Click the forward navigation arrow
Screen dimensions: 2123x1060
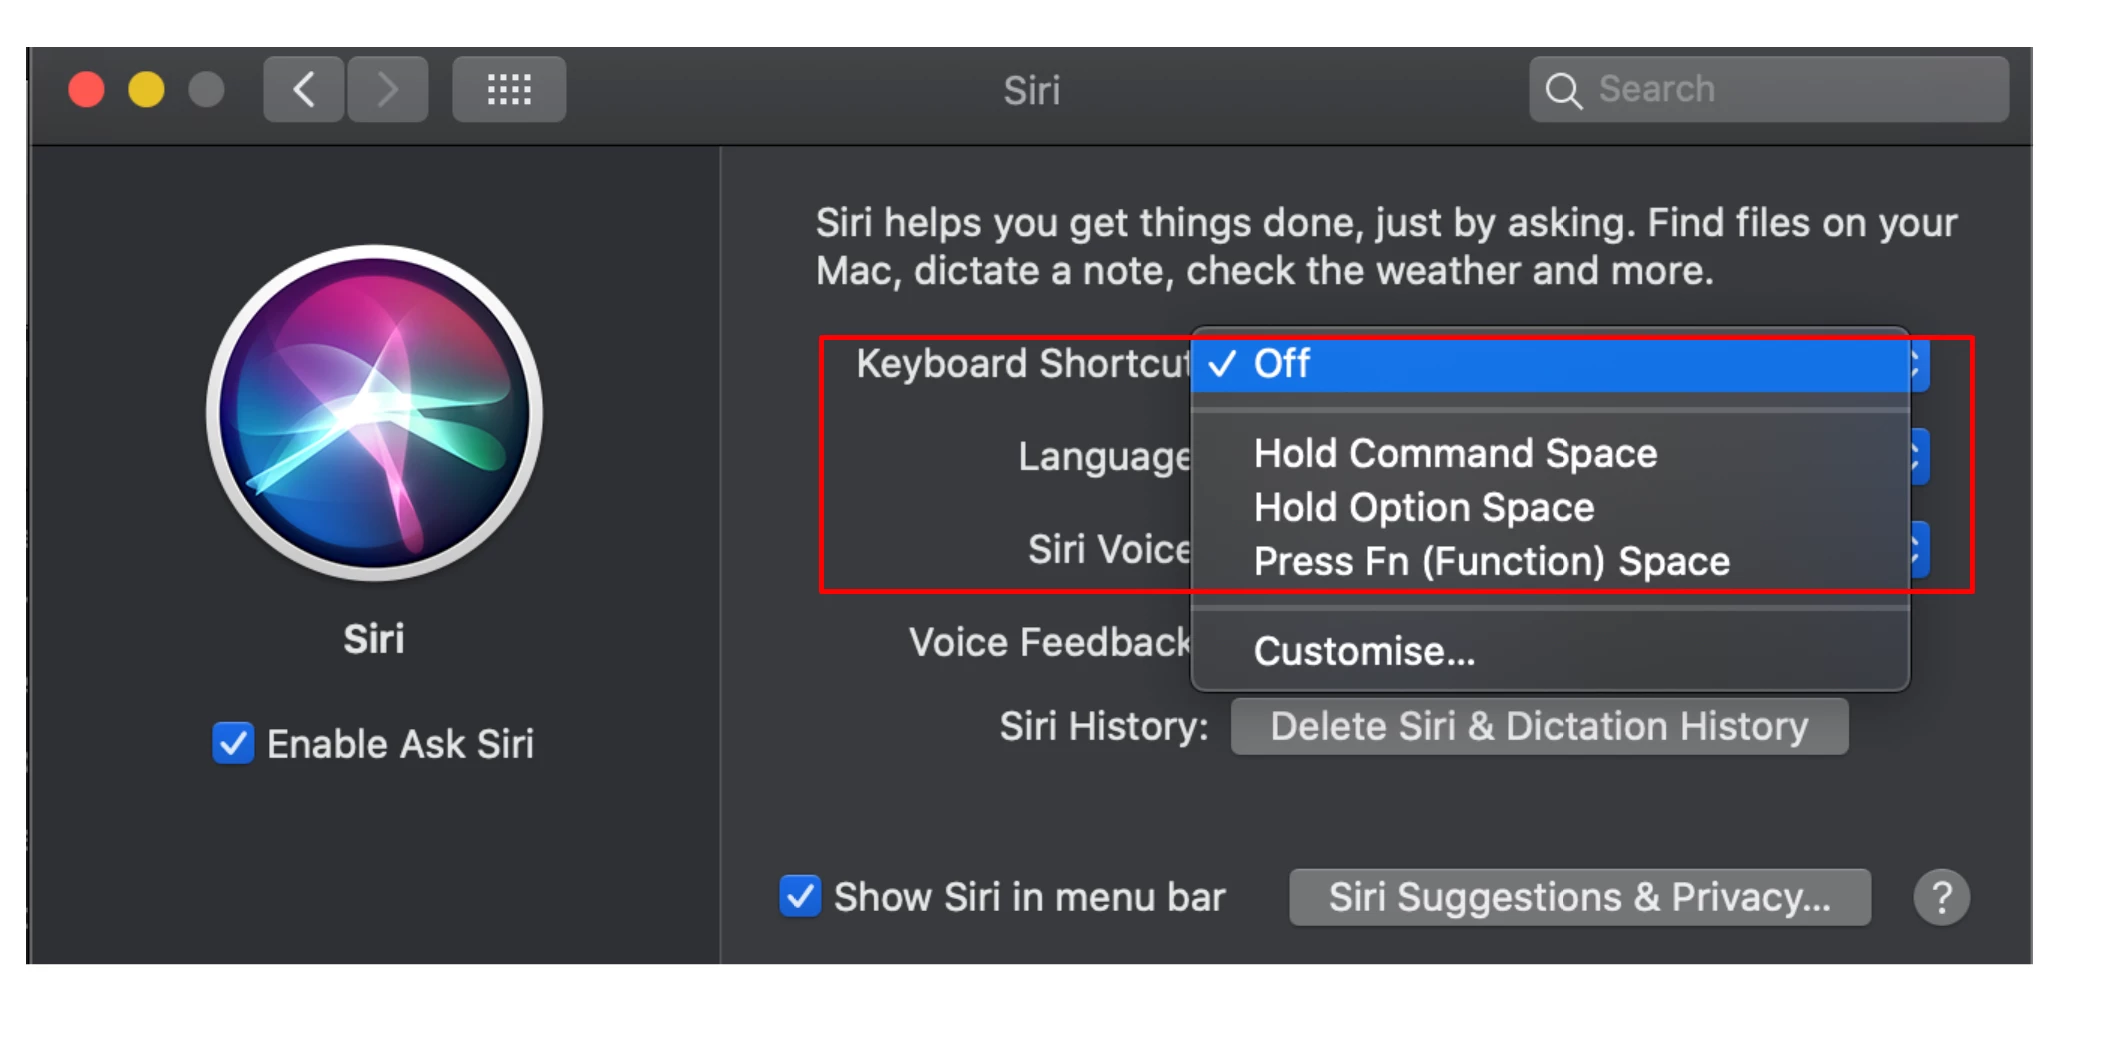(388, 90)
